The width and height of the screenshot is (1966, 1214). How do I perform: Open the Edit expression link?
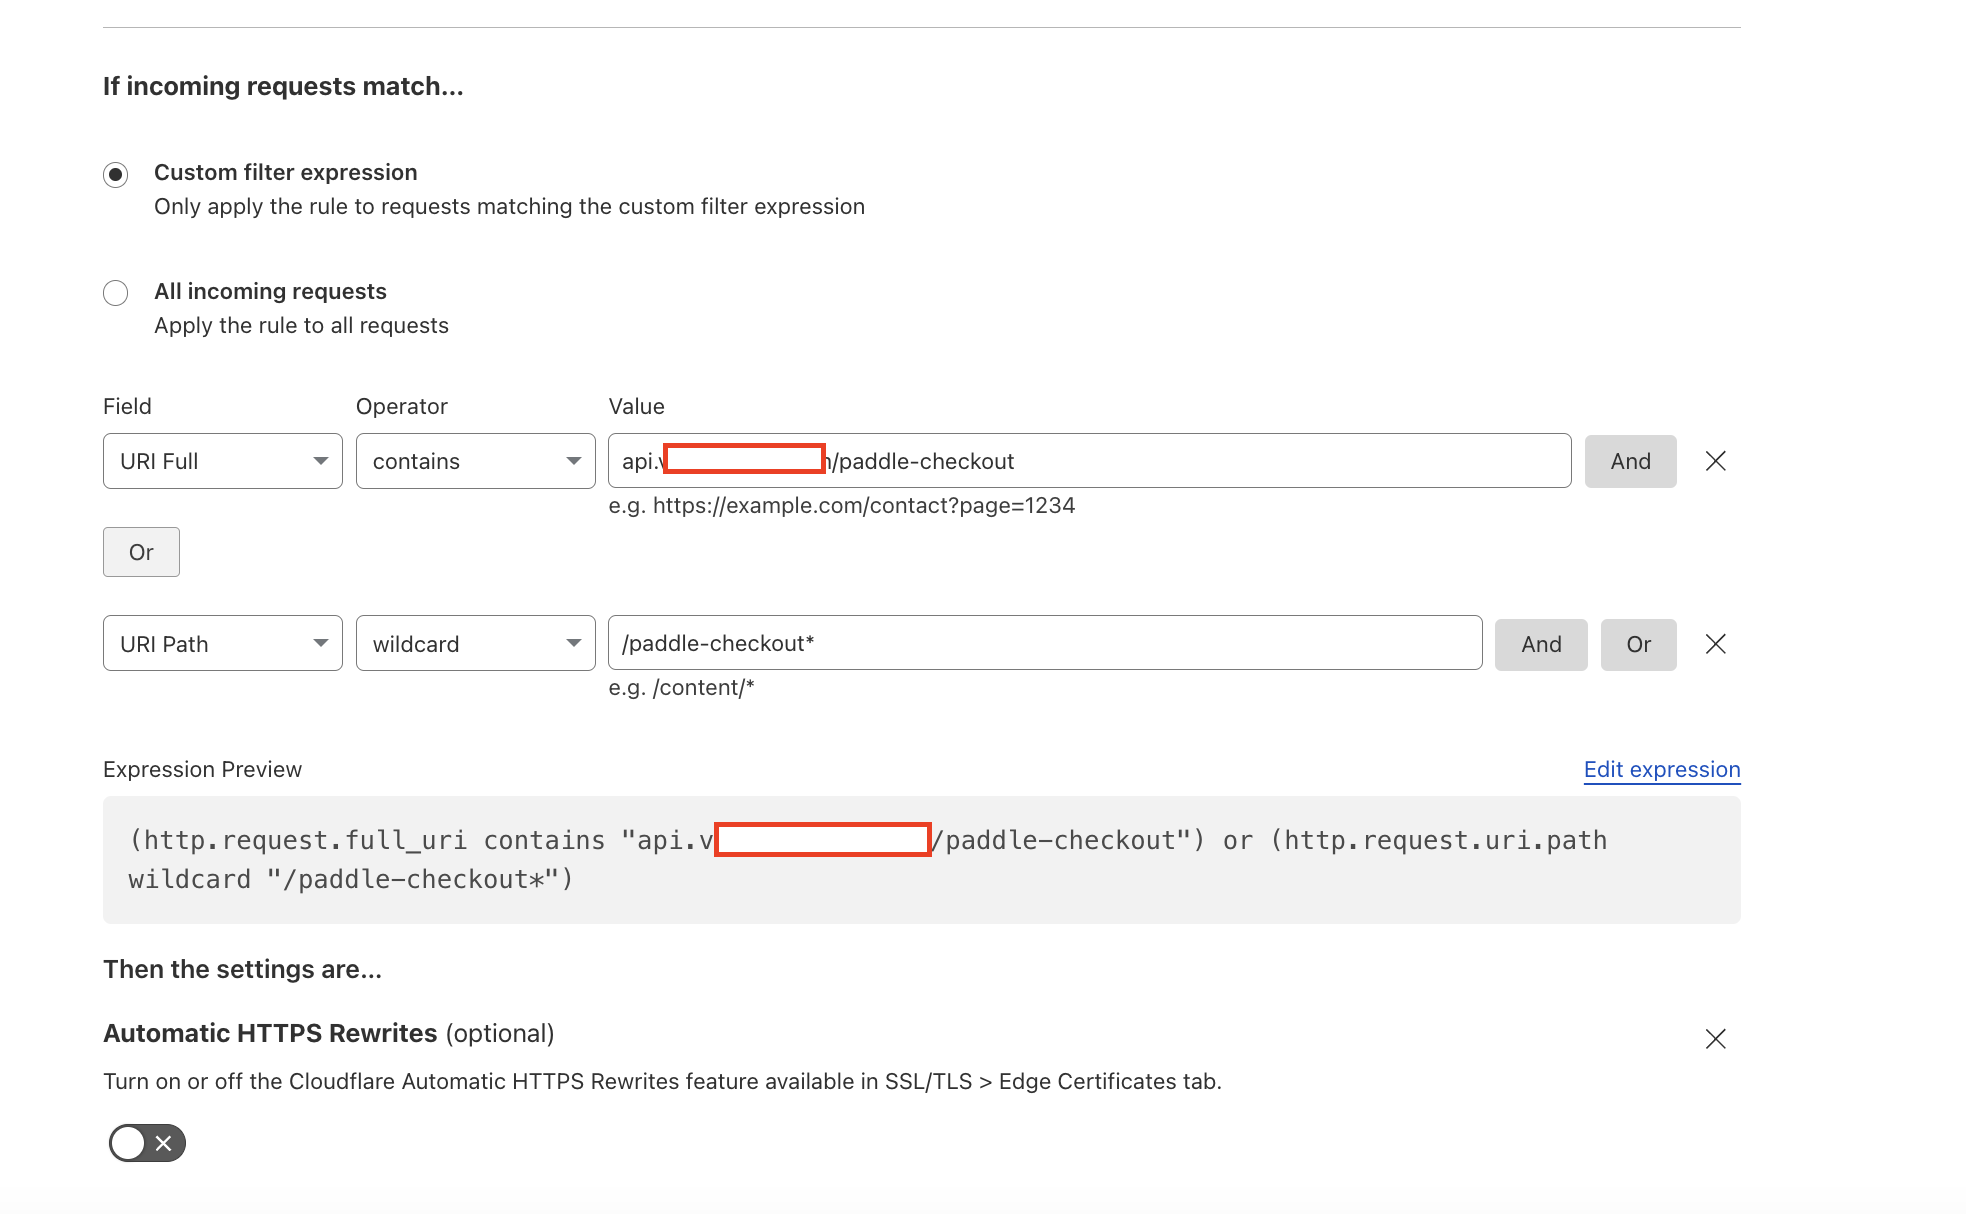tap(1661, 769)
